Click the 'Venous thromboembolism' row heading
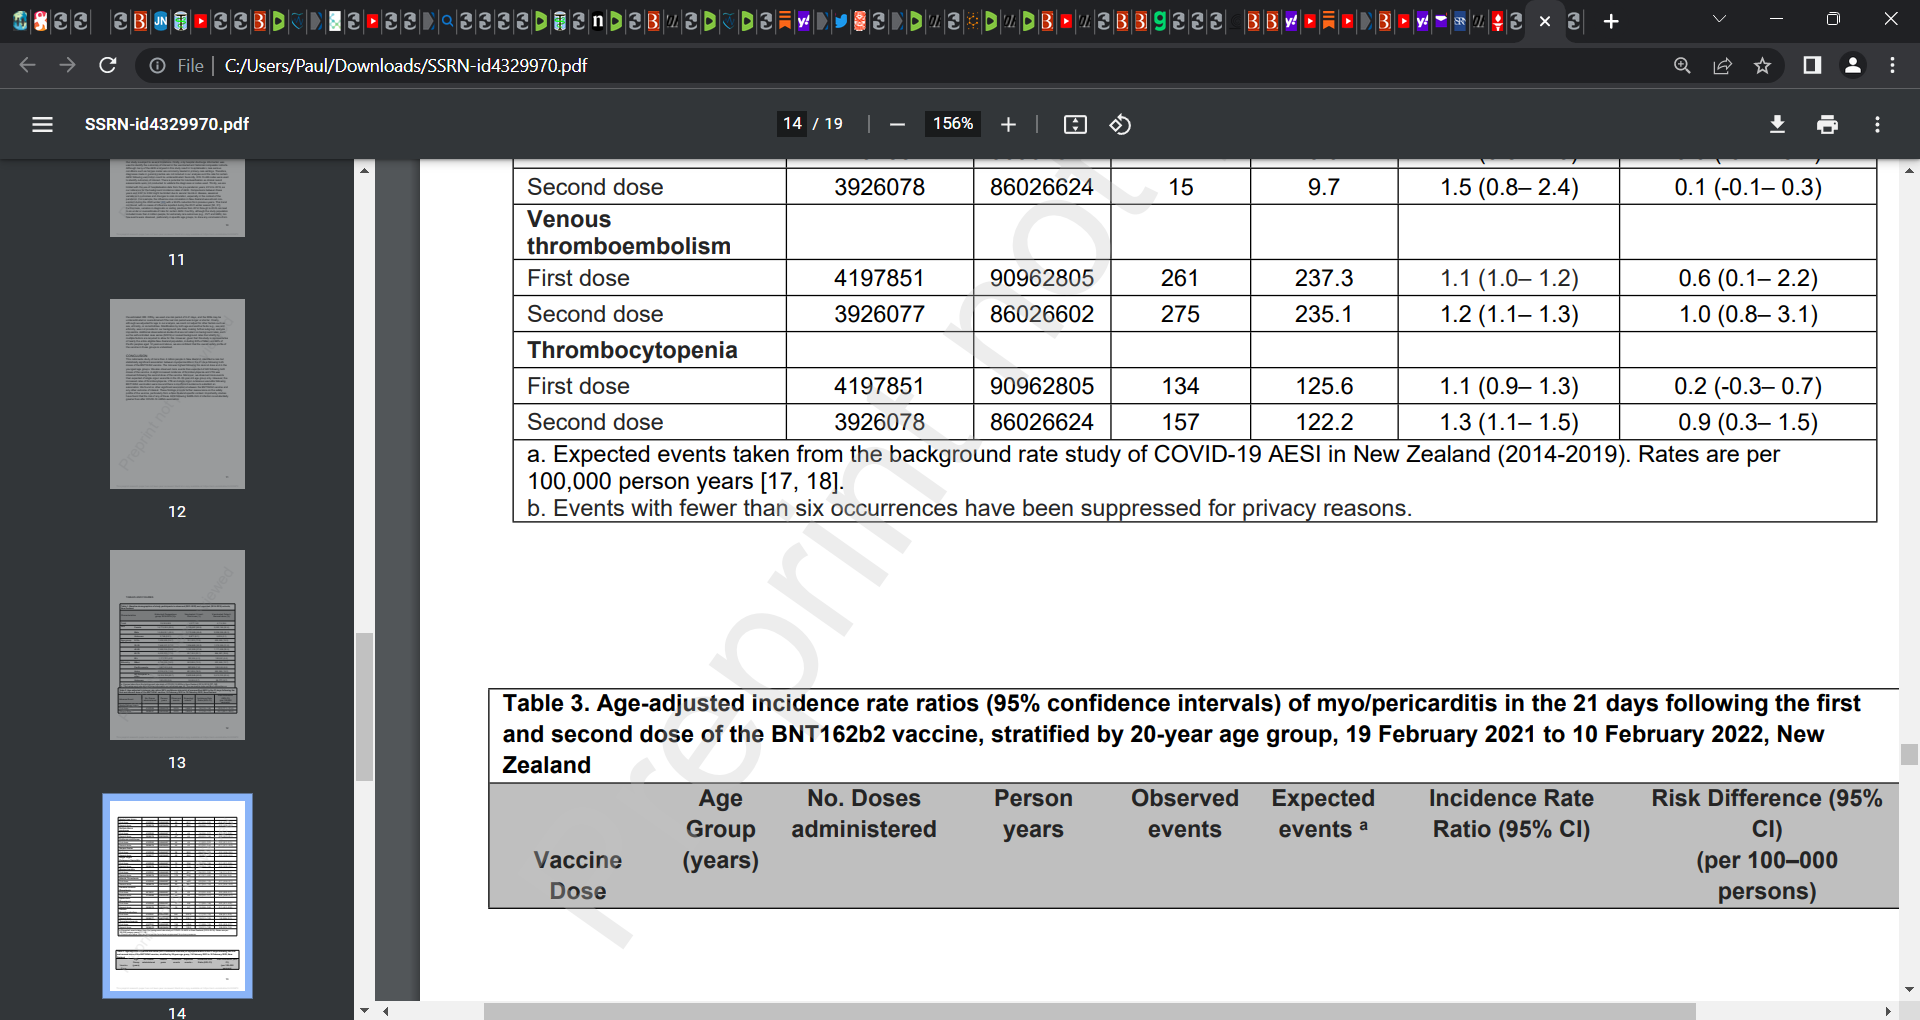 click(x=628, y=232)
